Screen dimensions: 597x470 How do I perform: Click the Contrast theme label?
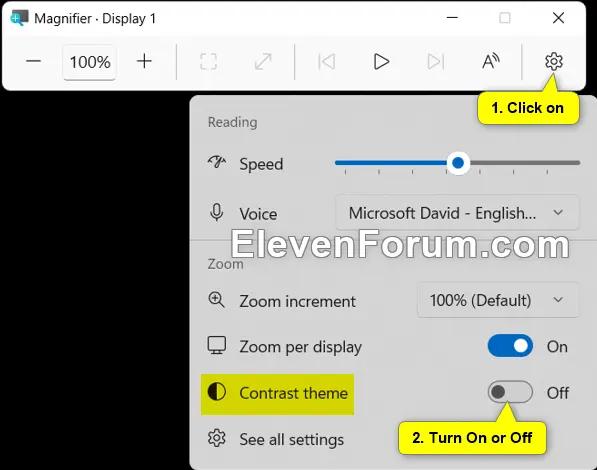pos(294,393)
